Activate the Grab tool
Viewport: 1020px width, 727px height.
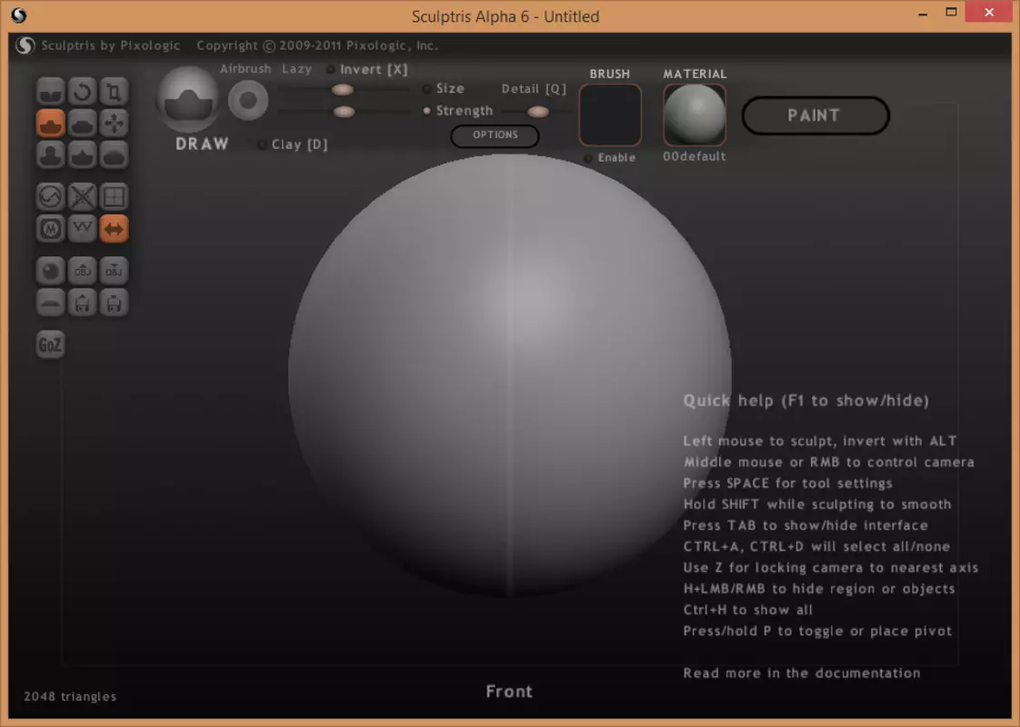(114, 122)
